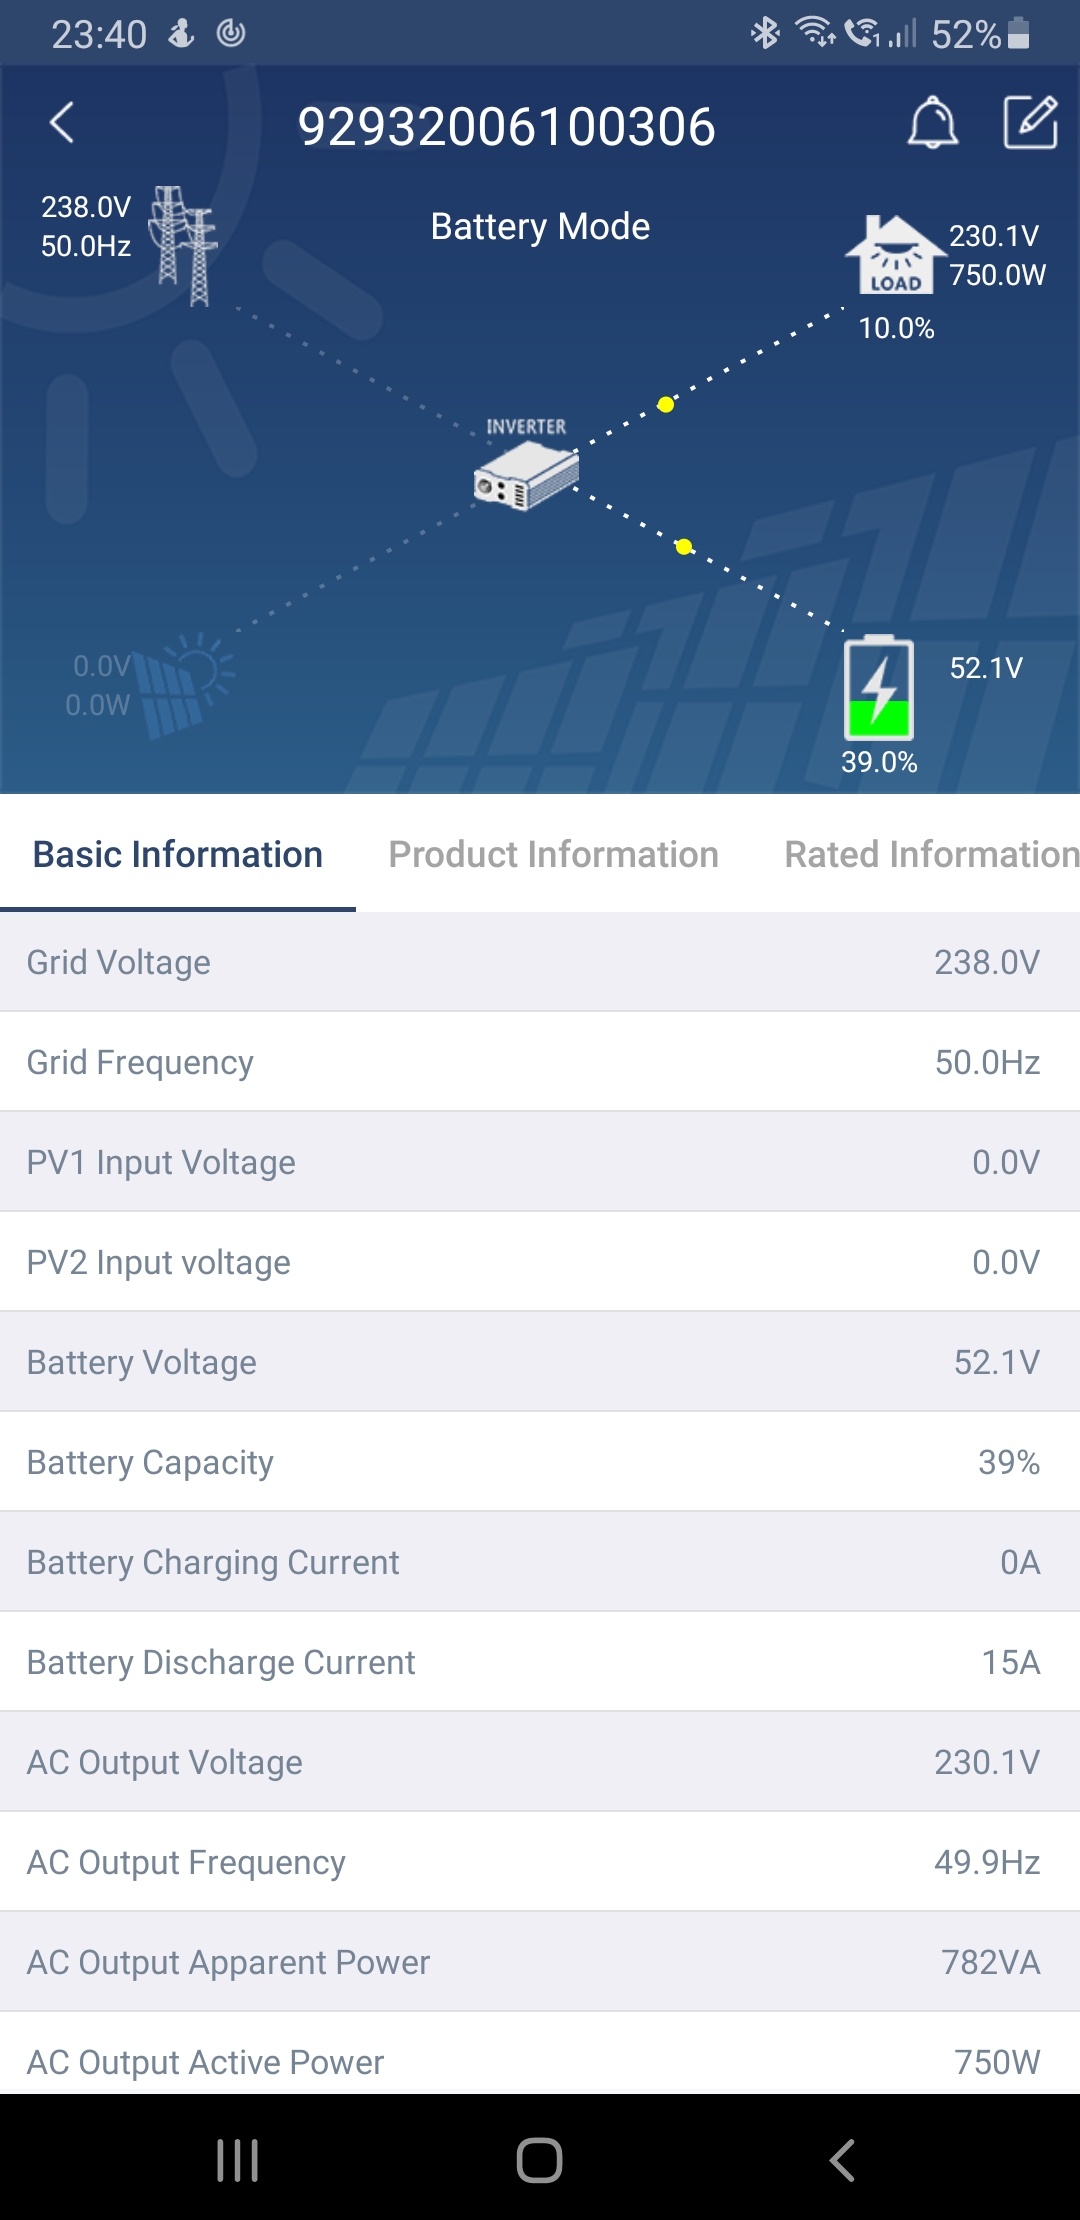Tap the edit pencil icon

(1030, 123)
